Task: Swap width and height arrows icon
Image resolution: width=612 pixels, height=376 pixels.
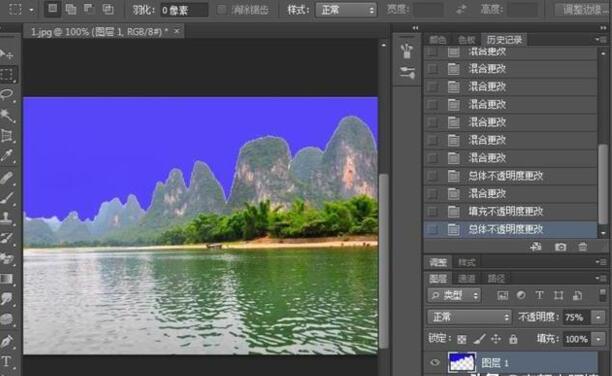Action: tap(462, 9)
